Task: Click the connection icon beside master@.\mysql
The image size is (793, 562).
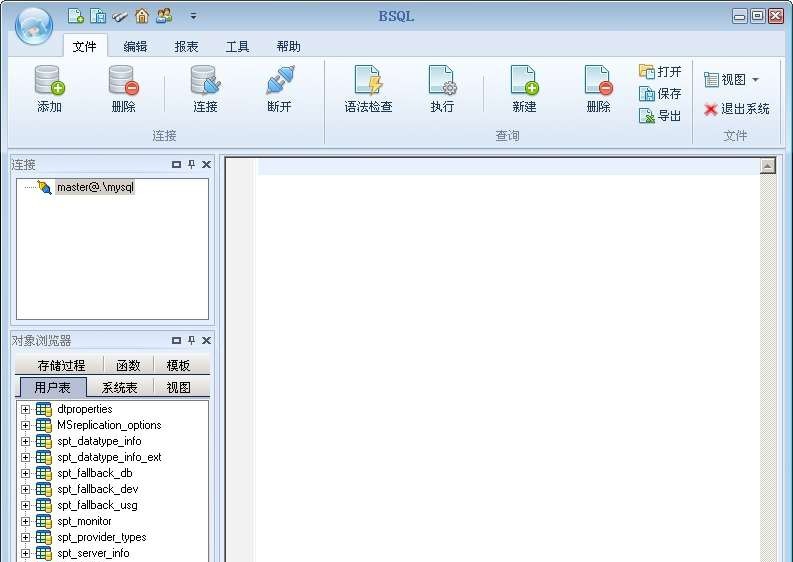Action: 45,188
